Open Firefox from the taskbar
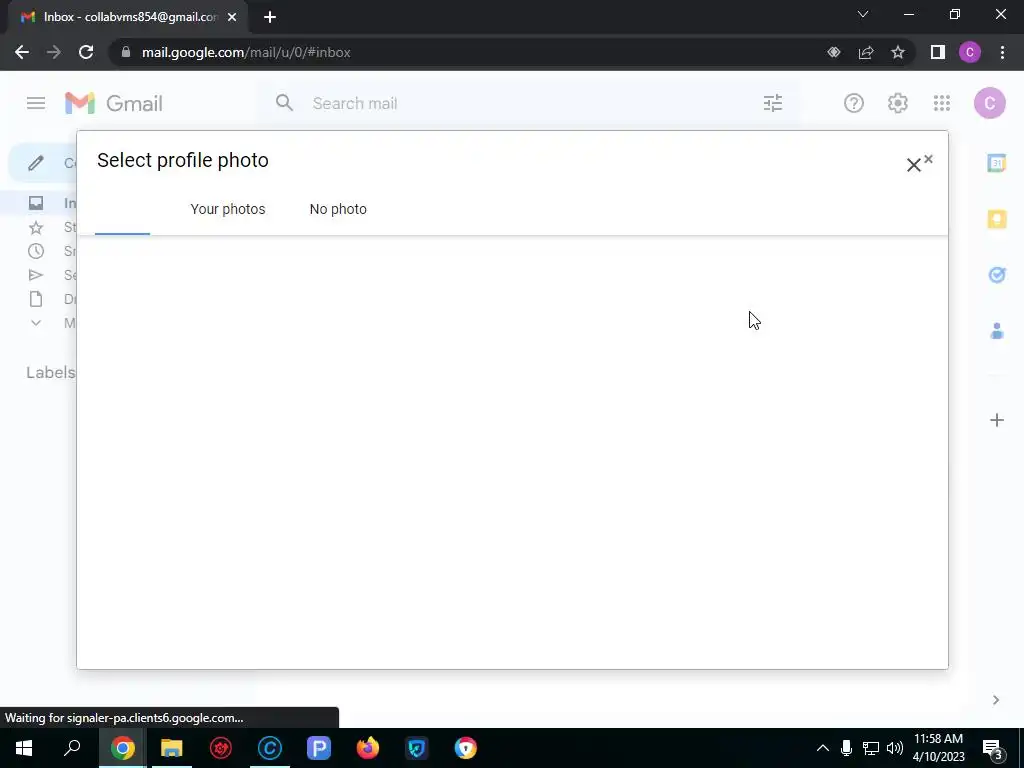The width and height of the screenshot is (1024, 768). [368, 748]
